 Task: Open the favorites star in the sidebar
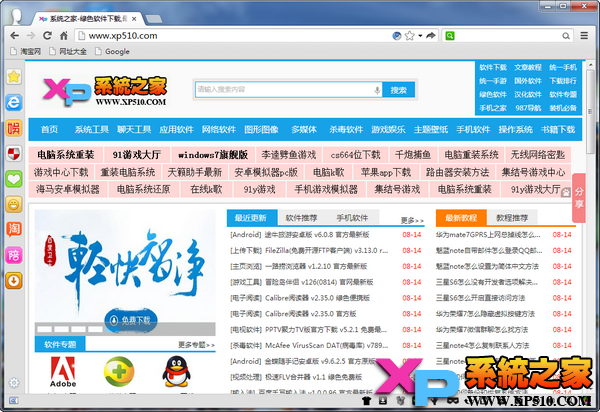click(x=14, y=77)
